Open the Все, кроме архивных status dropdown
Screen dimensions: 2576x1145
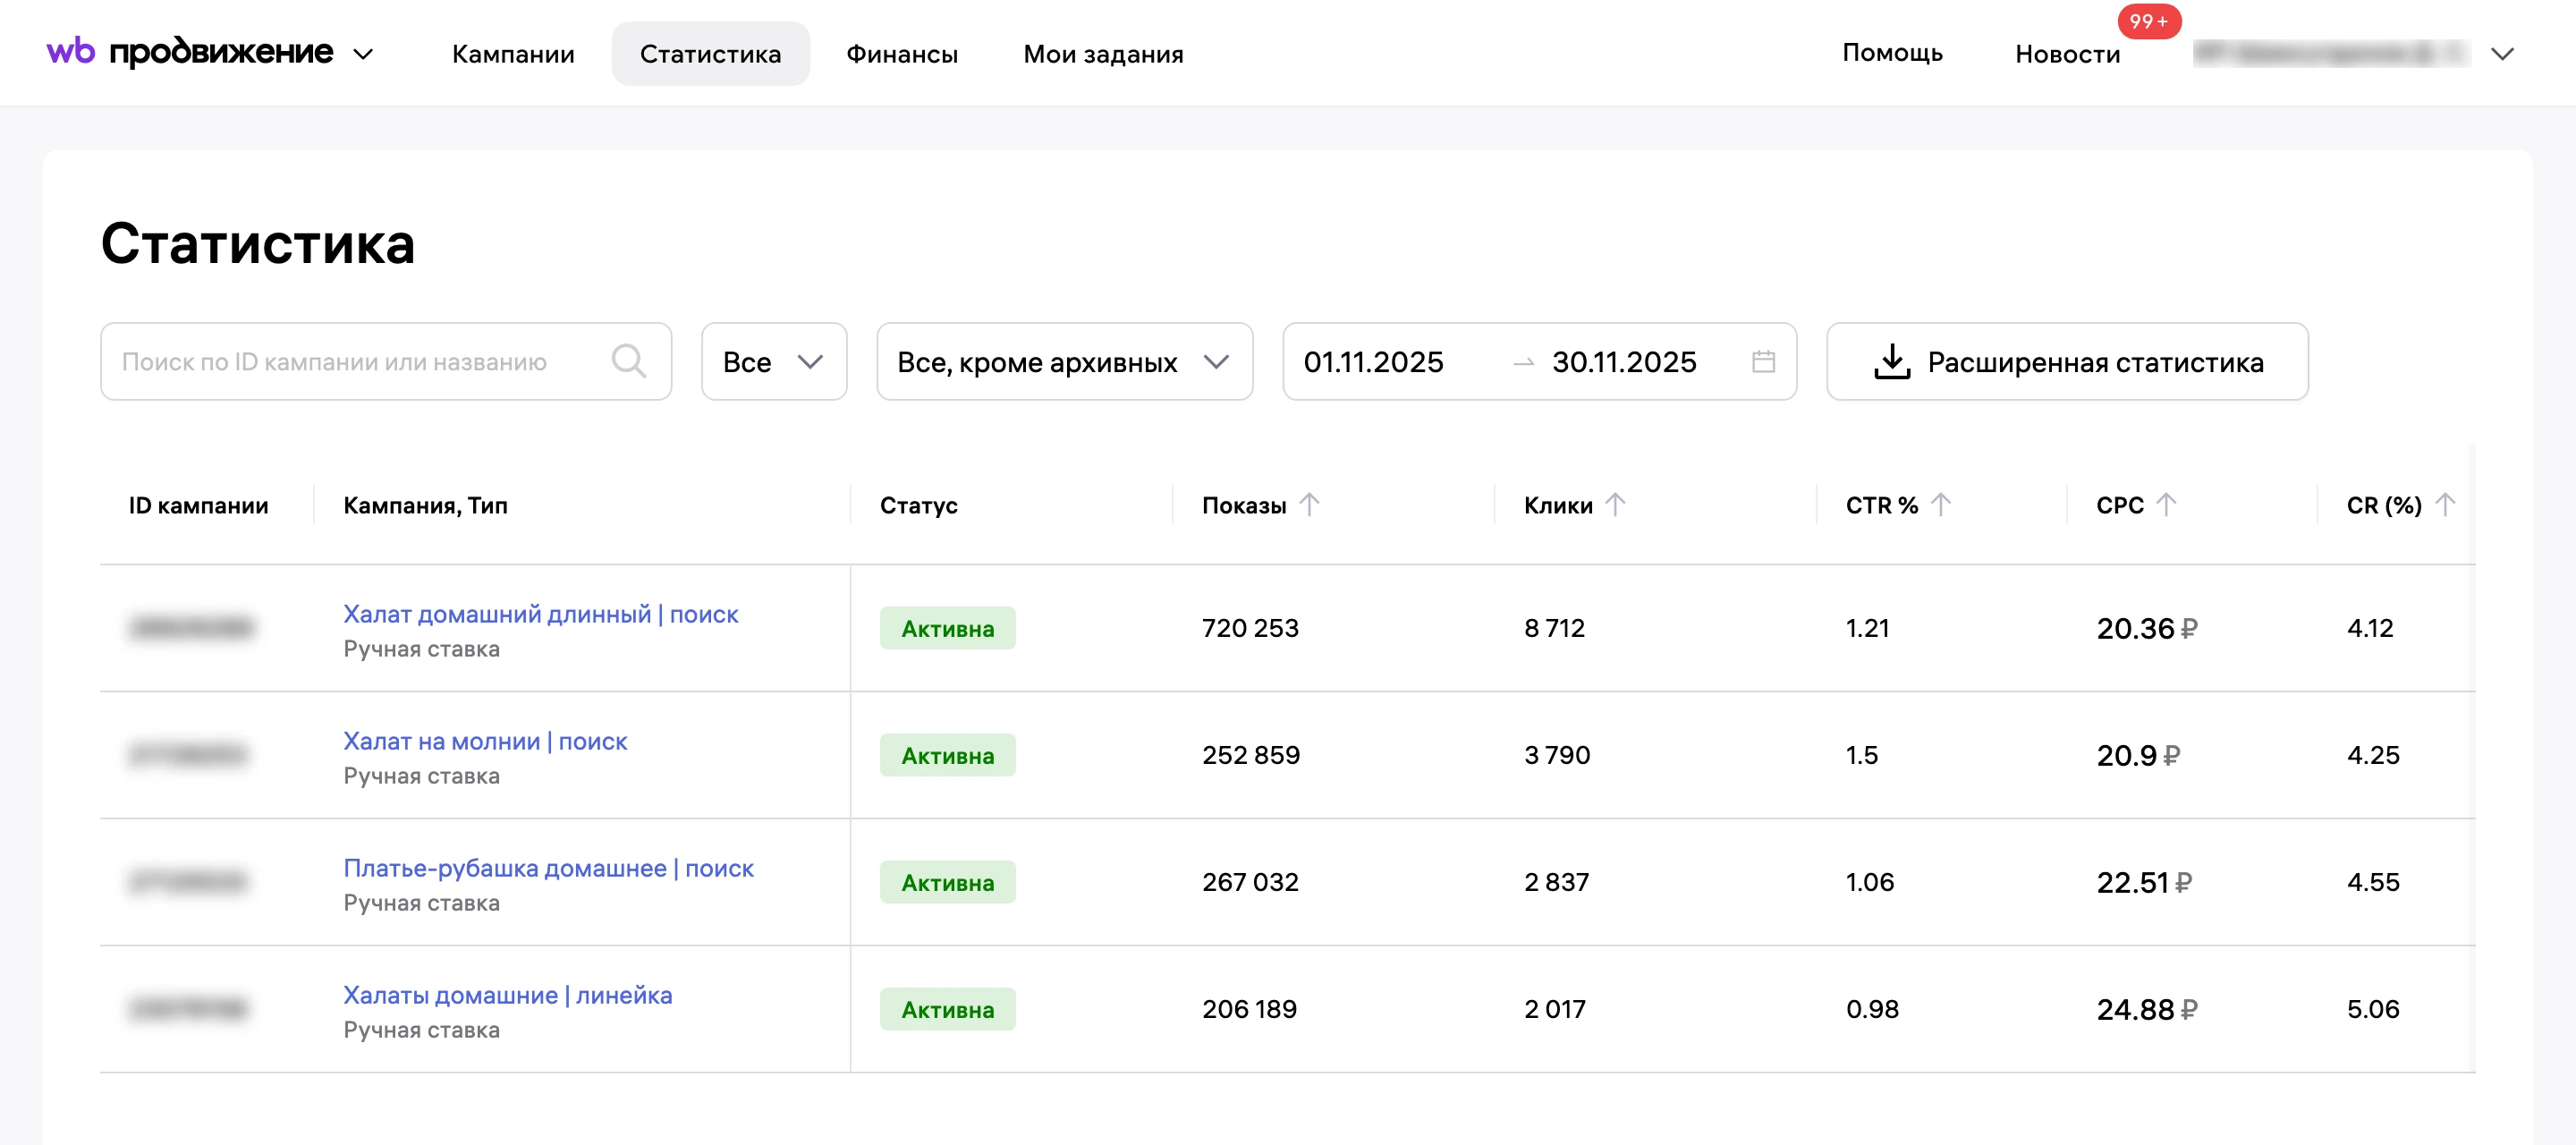pos(1064,361)
